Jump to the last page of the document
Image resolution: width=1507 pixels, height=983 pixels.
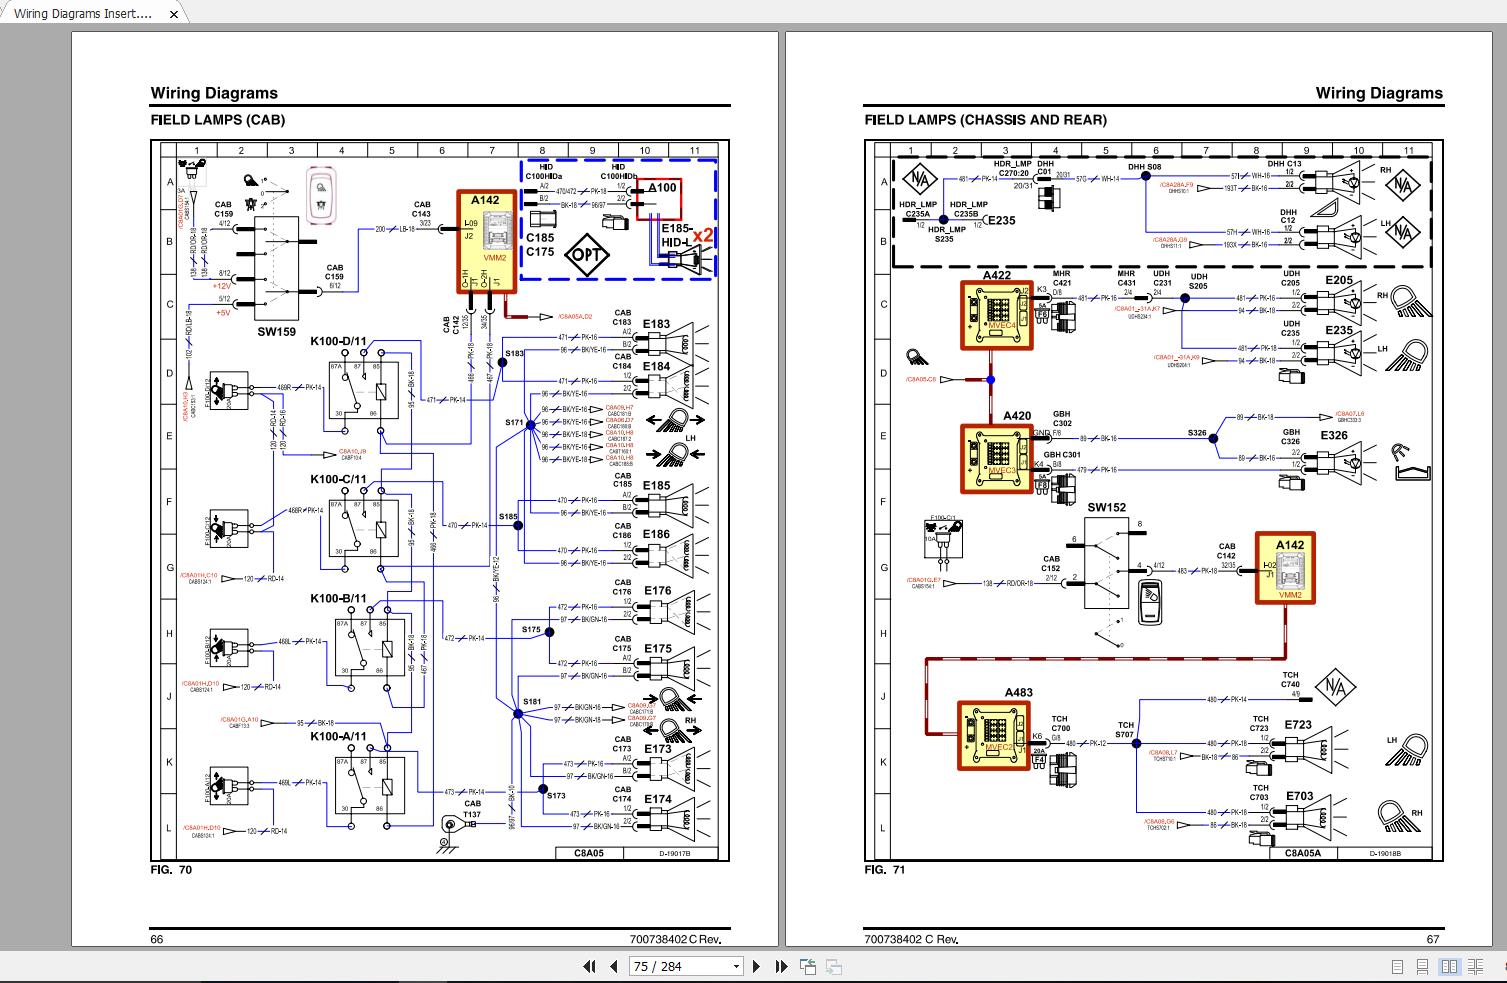coord(782,967)
